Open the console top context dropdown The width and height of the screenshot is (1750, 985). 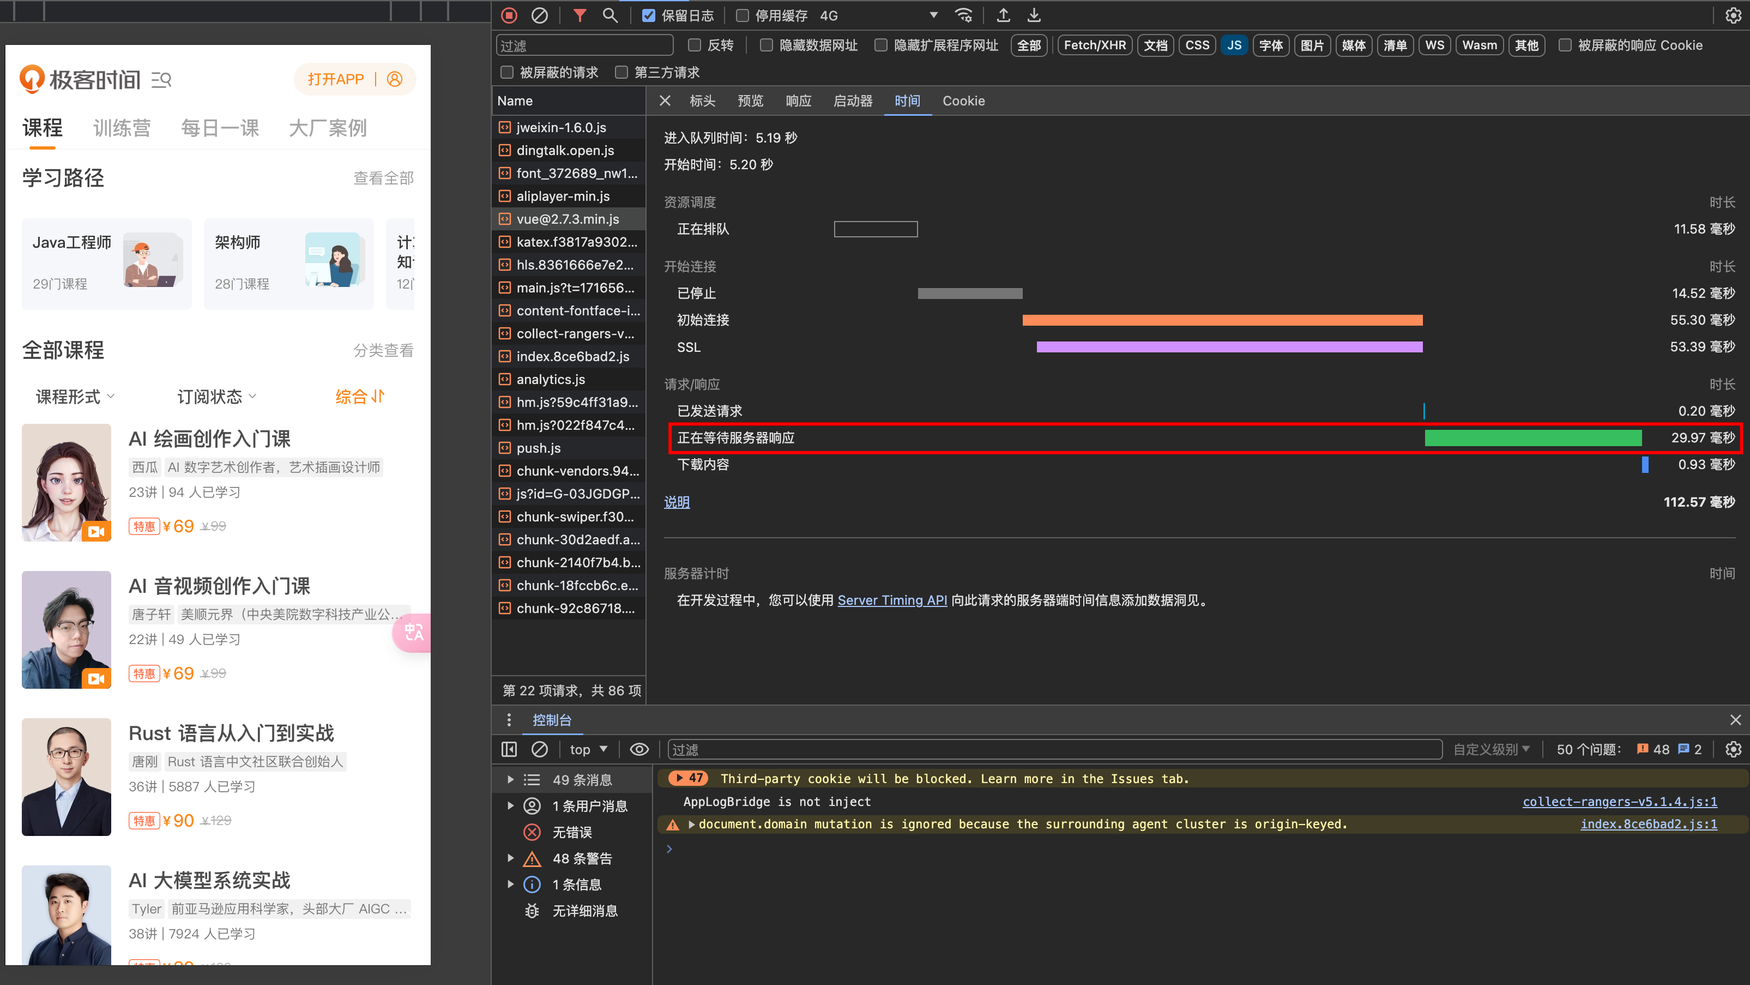pos(588,749)
